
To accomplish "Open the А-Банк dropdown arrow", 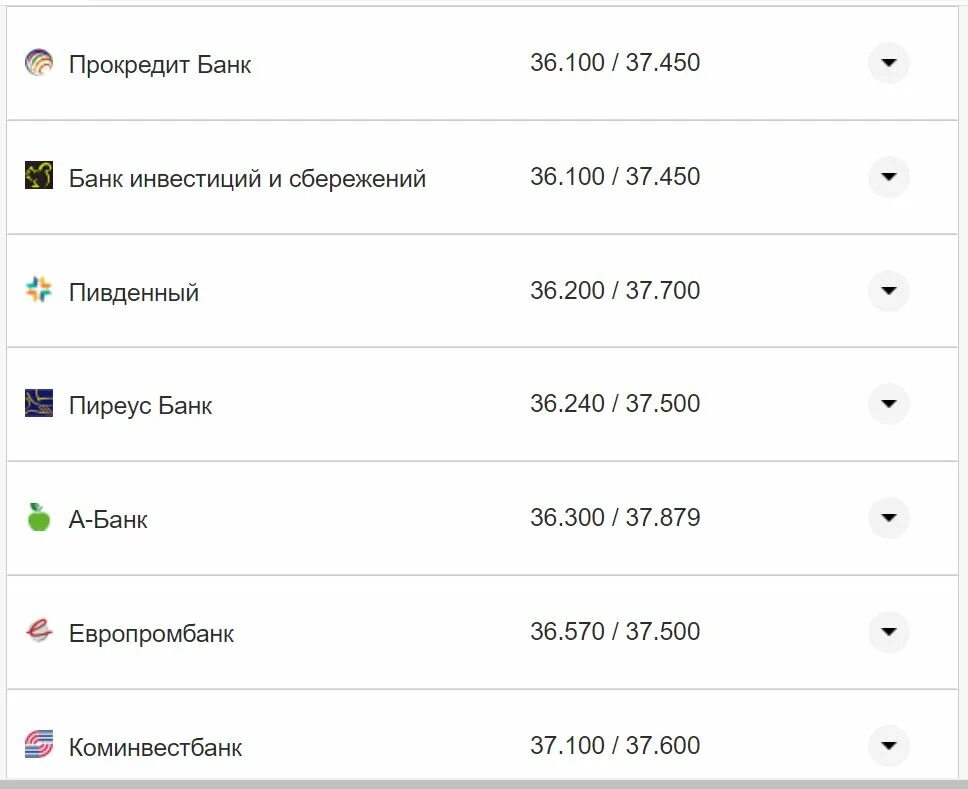I will point(888,517).
